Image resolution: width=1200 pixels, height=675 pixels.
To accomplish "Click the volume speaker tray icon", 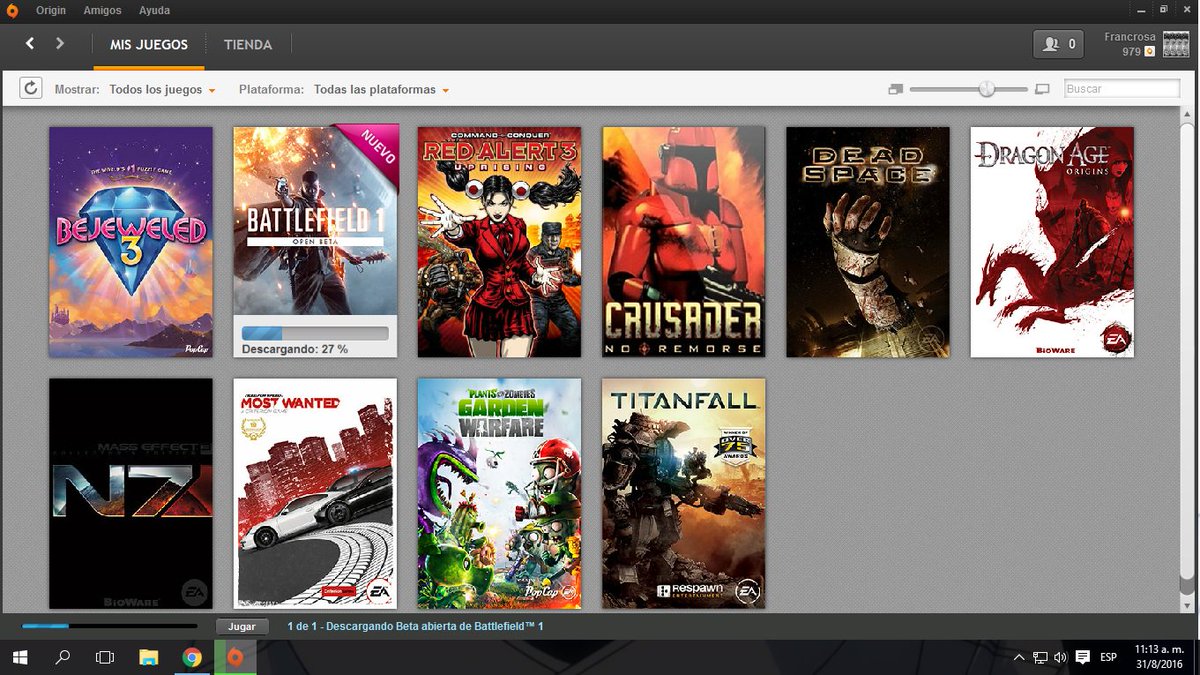I will [1061, 657].
